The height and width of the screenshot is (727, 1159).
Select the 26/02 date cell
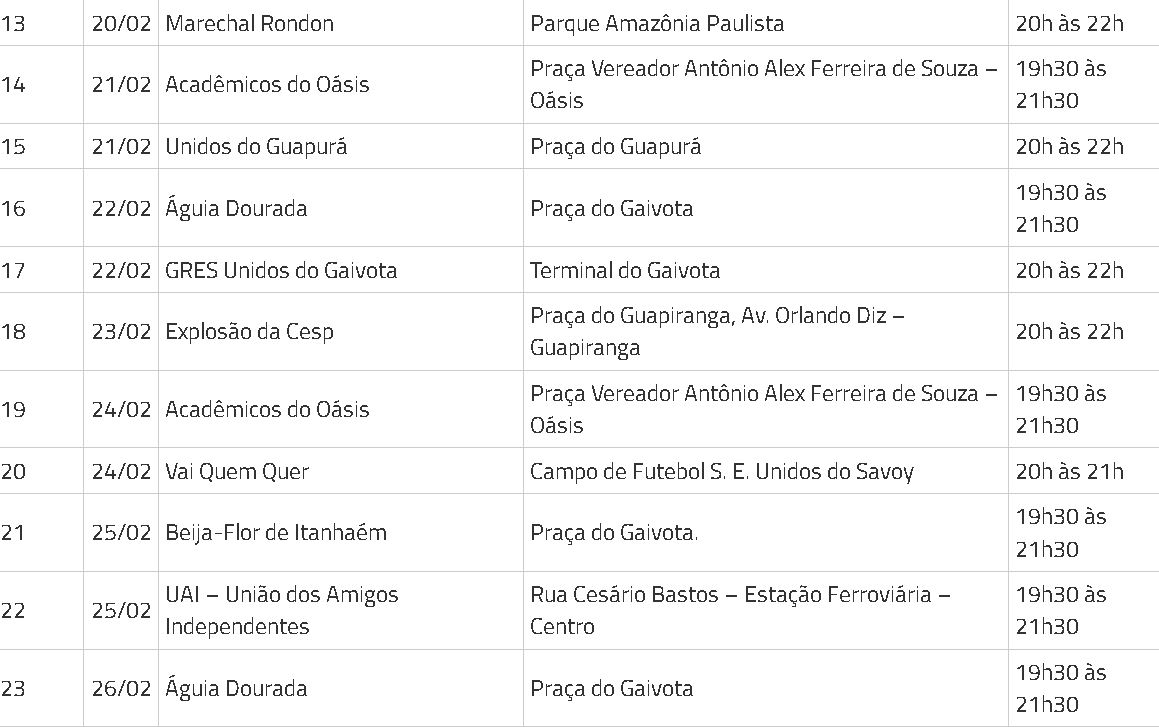pos(121,689)
